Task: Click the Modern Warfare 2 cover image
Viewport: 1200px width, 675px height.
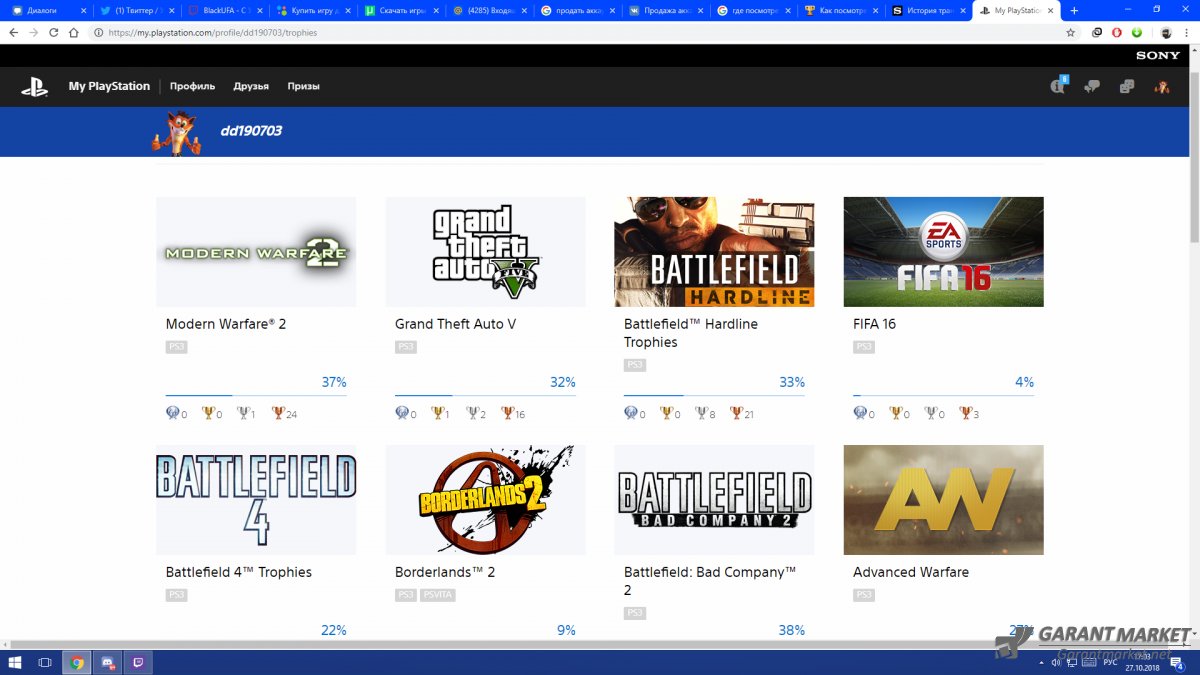Action: tap(256, 252)
